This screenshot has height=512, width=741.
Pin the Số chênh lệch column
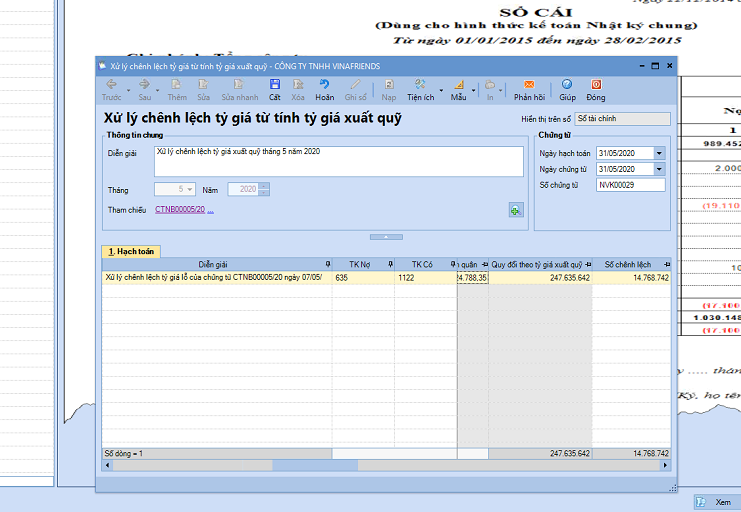pos(667,264)
